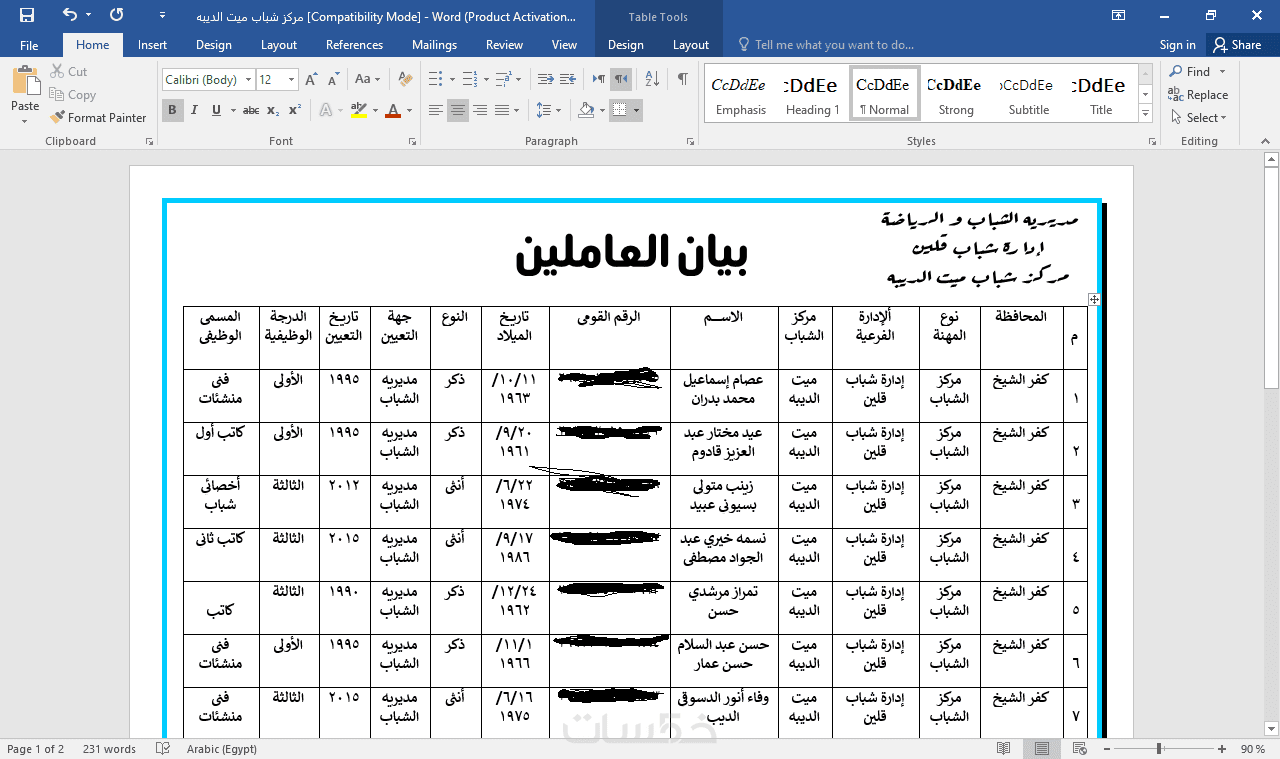Paste the clipboard contents

[25, 95]
